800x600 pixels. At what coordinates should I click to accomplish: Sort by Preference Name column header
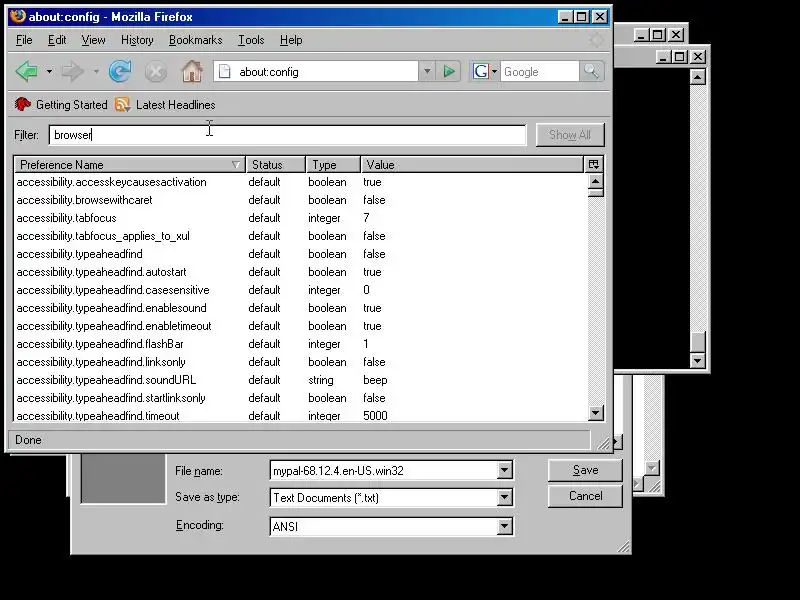[x=130, y=164]
